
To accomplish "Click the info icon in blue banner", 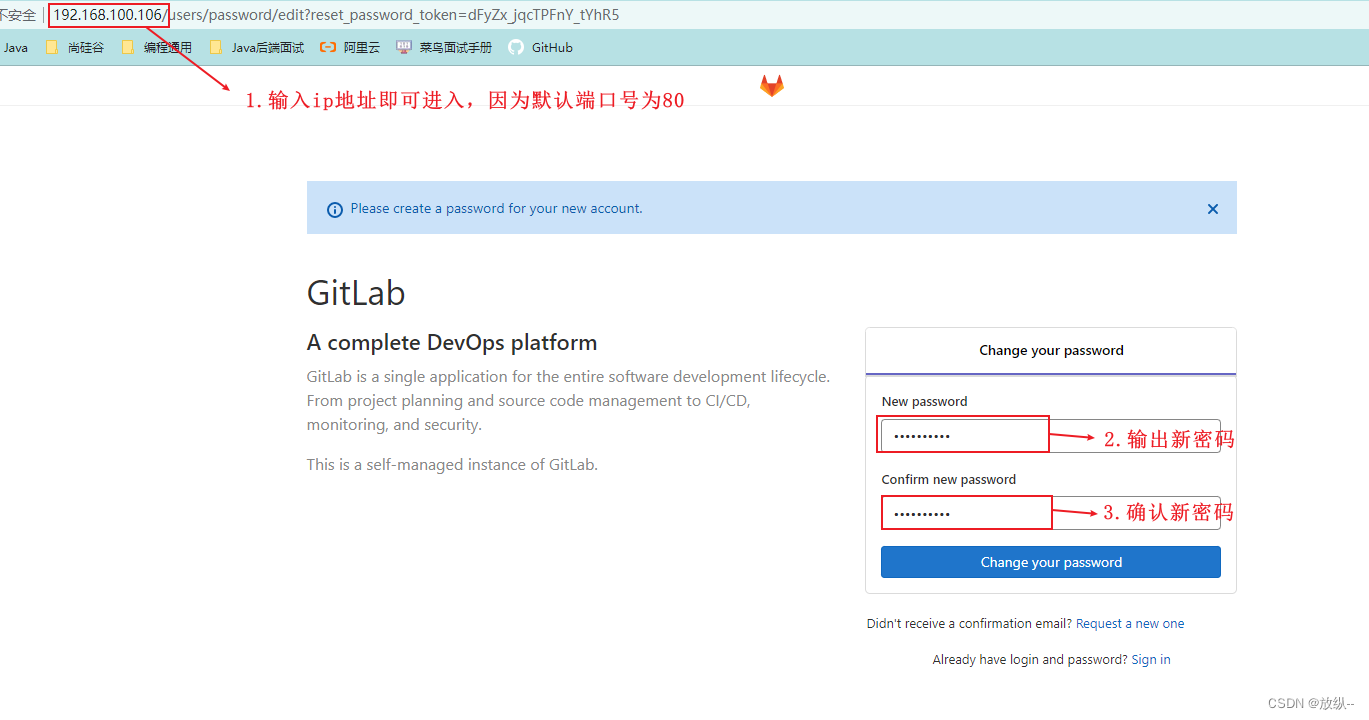I will point(335,209).
